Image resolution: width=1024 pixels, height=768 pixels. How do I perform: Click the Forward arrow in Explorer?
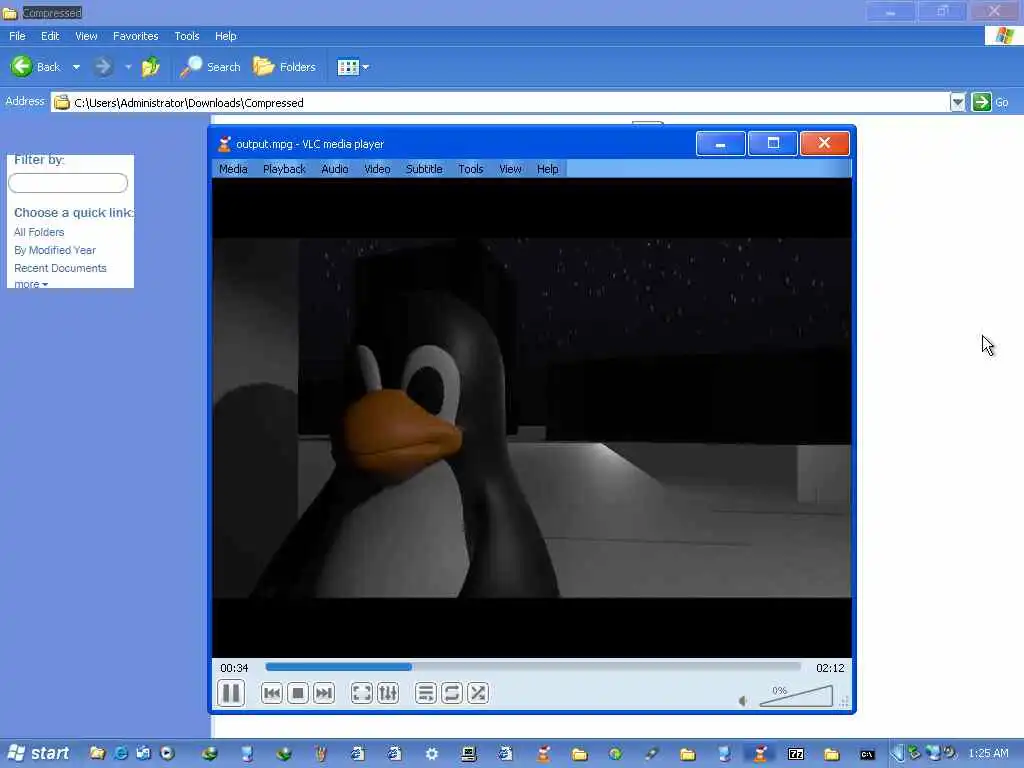click(103, 67)
